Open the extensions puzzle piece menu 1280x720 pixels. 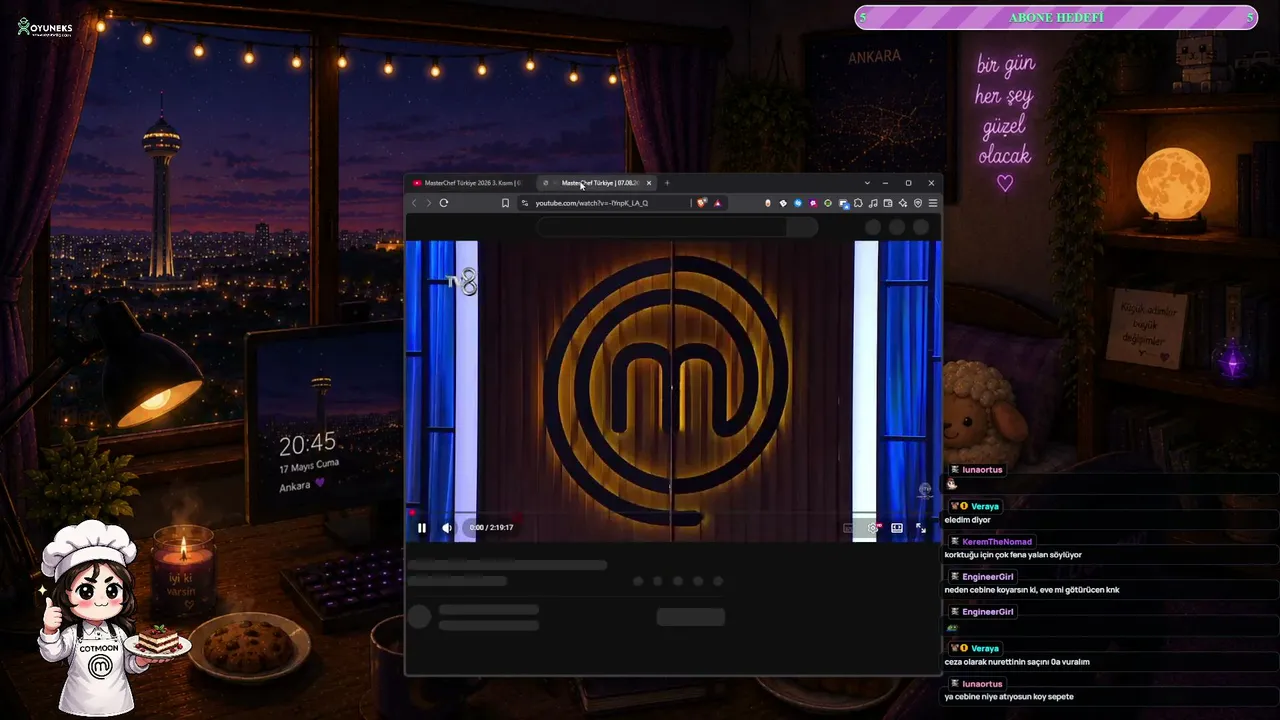pyautogui.click(x=858, y=203)
